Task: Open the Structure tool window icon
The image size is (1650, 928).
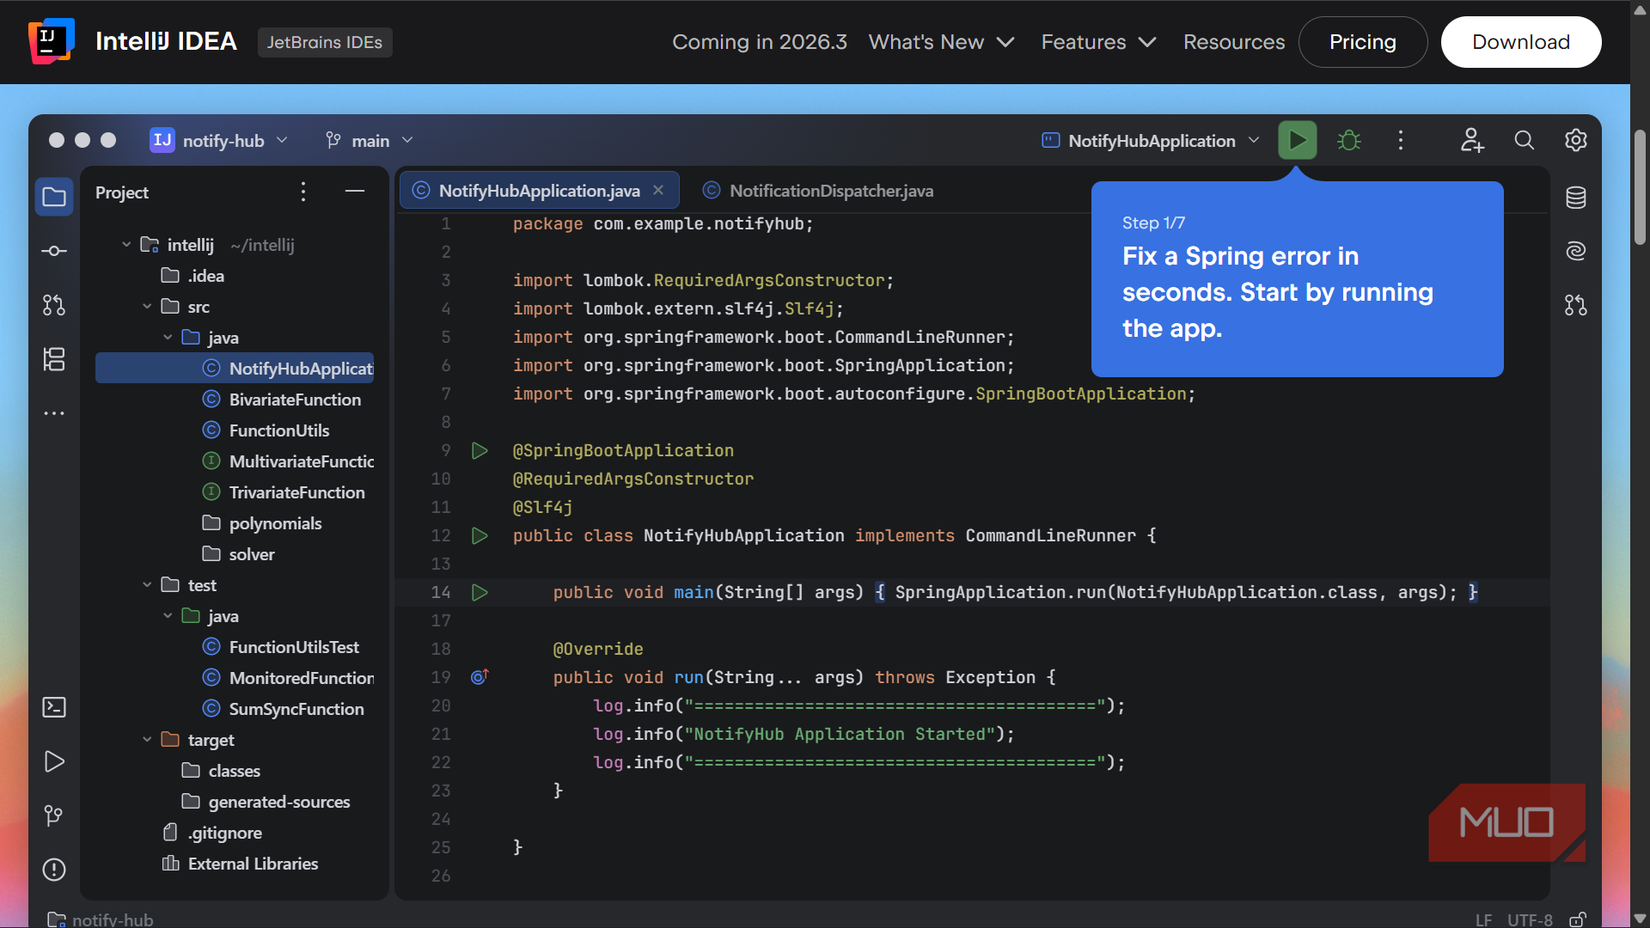Action: coord(54,359)
